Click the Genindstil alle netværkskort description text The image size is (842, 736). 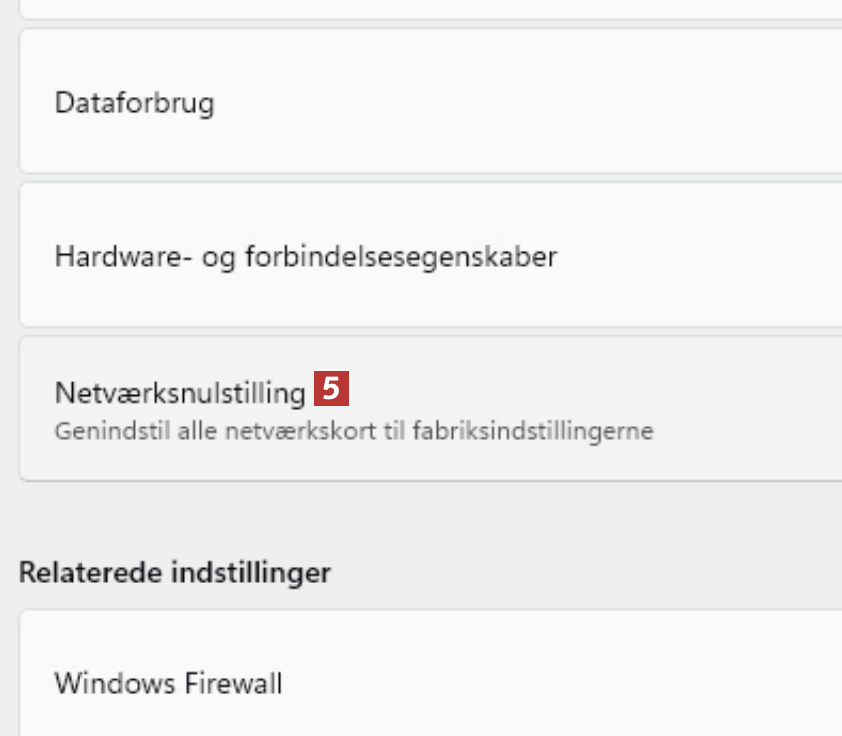353,432
